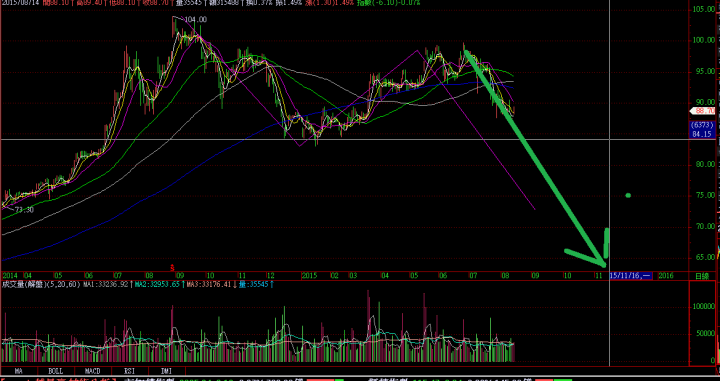Click the 104.00 high price annotation
The width and height of the screenshot is (720, 381).
coord(196,19)
